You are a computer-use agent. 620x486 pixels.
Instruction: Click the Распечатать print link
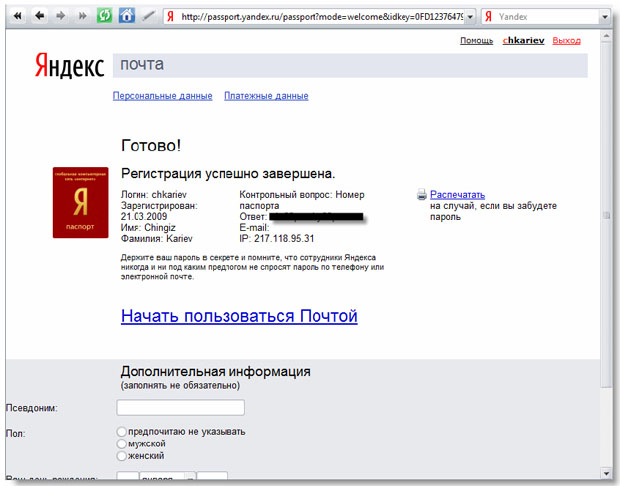pyautogui.click(x=457, y=195)
